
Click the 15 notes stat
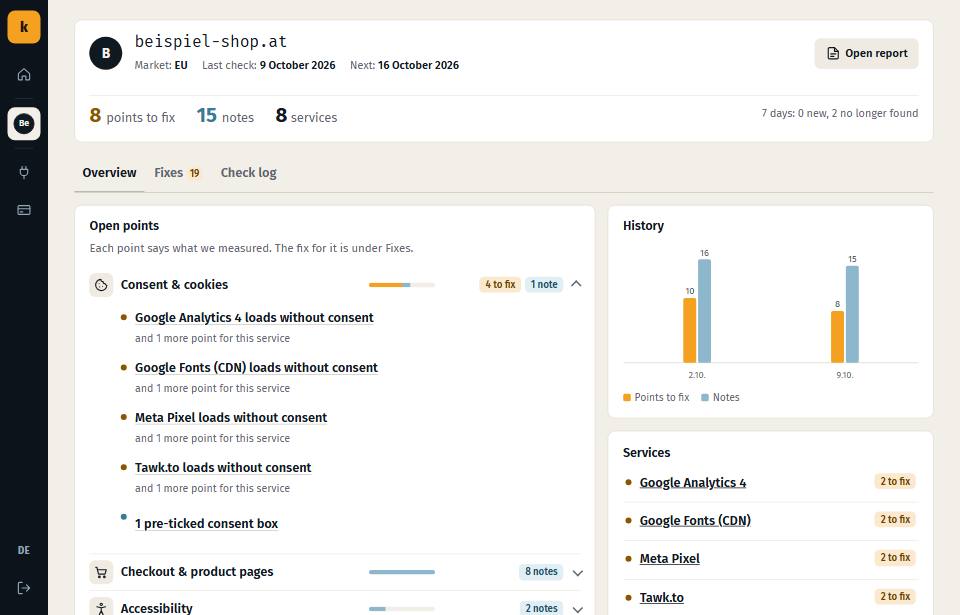click(x=225, y=116)
